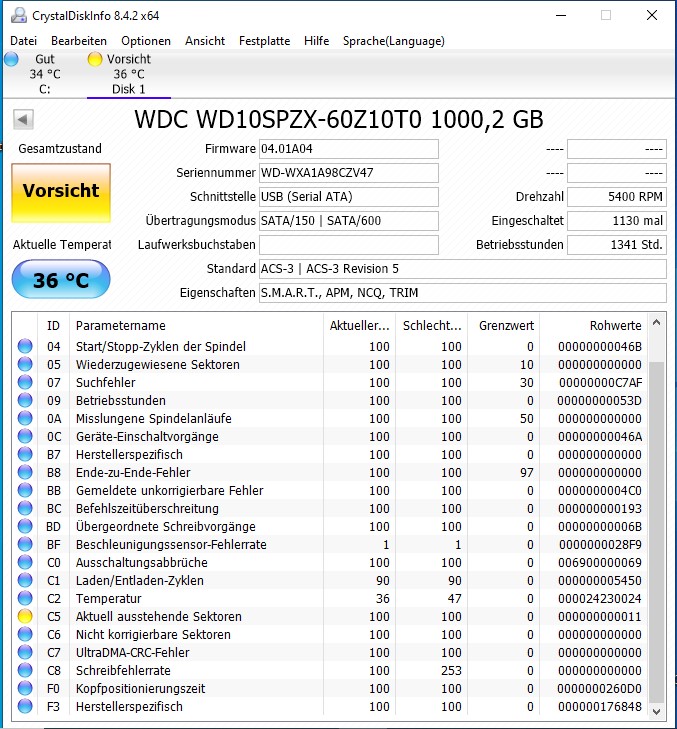The height and width of the screenshot is (729, 677).
Task: Click the yellow Vorsicht status icon for Disk 1
Action: point(95,59)
